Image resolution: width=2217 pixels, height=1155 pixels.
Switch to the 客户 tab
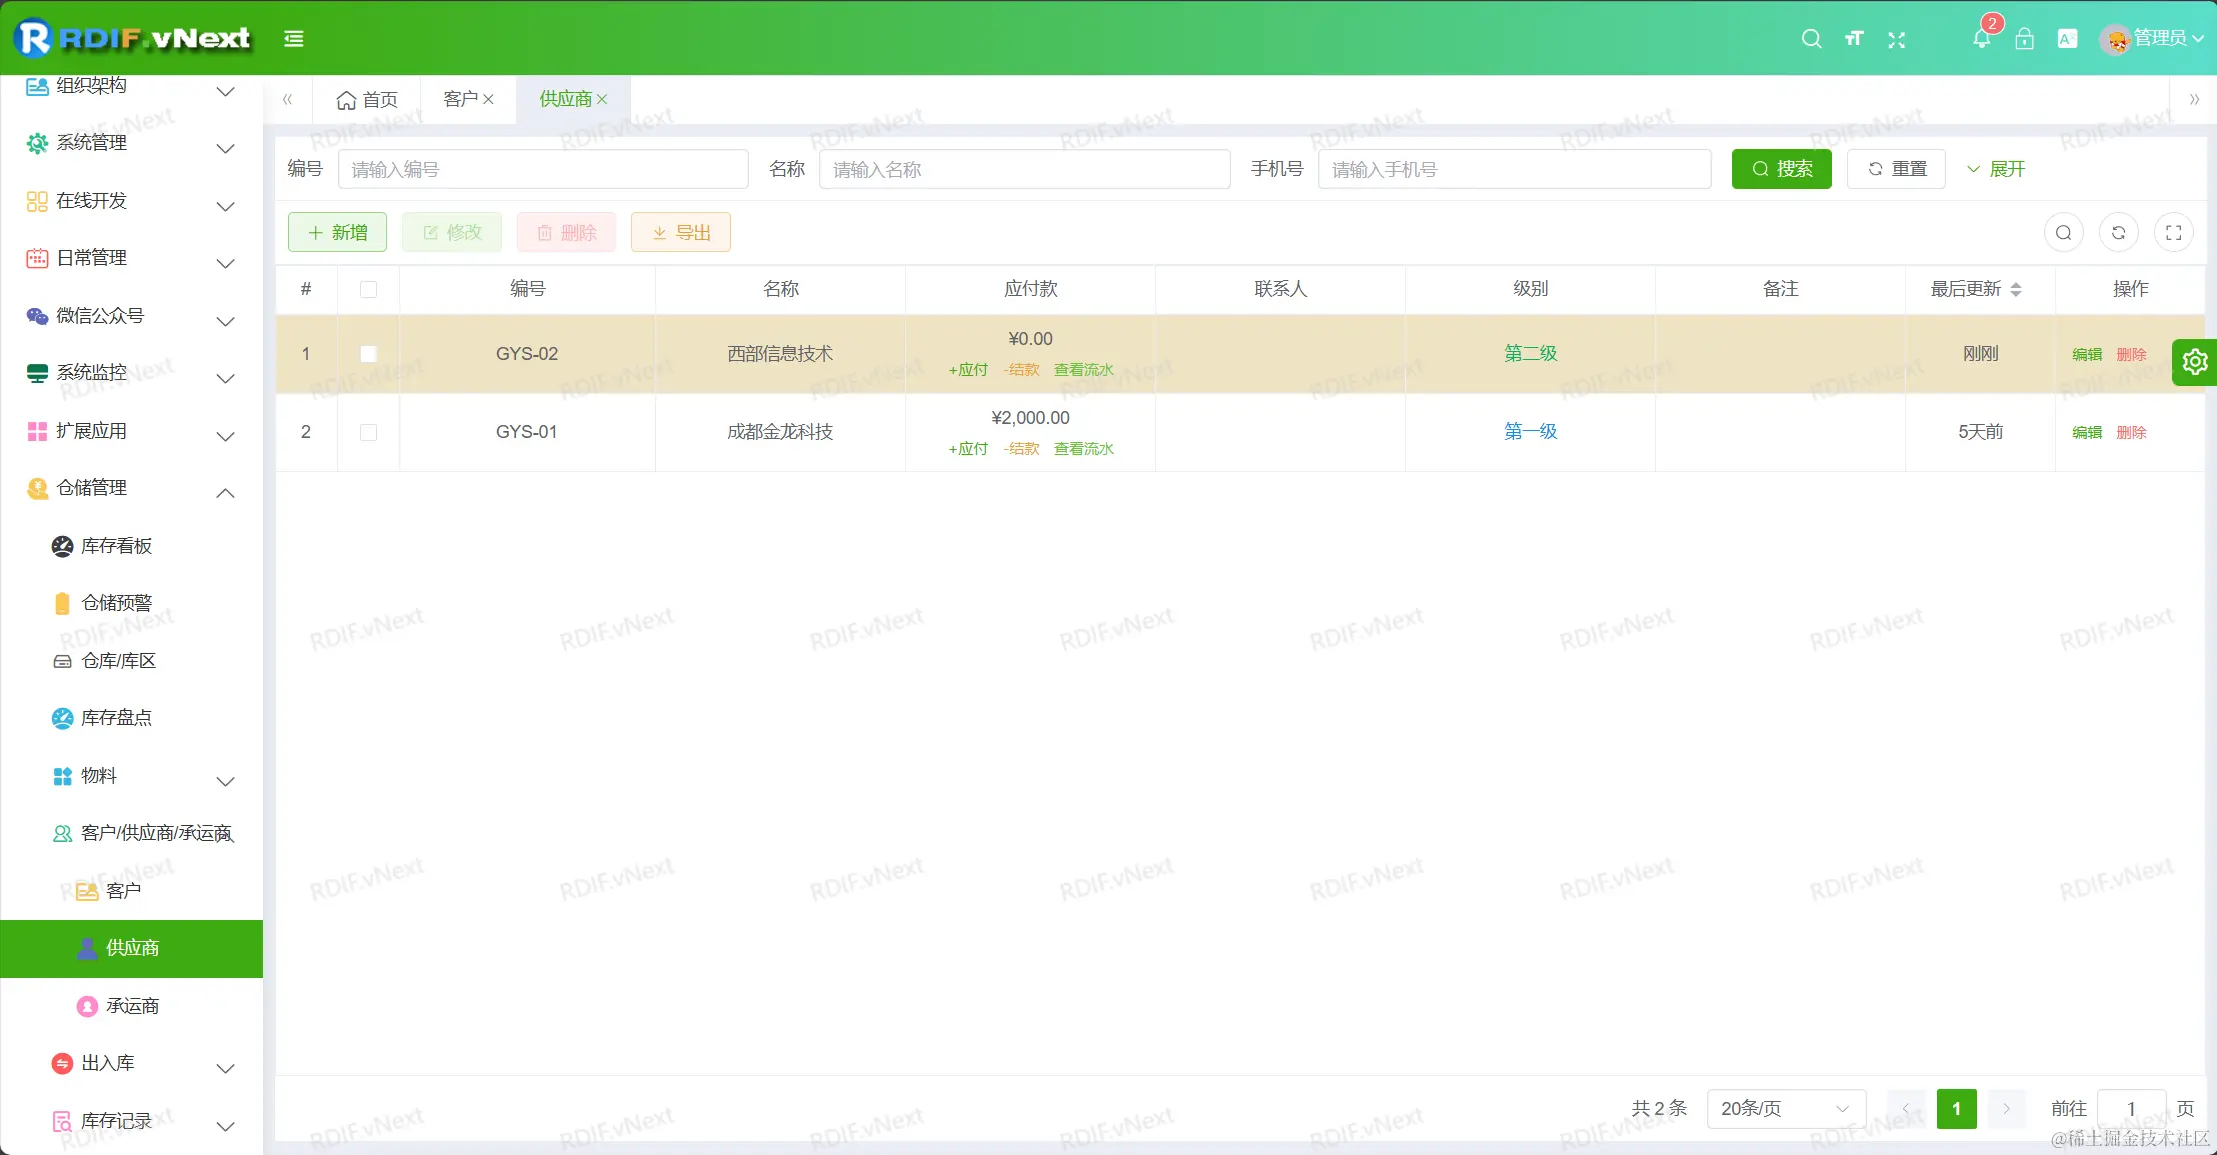coord(460,99)
